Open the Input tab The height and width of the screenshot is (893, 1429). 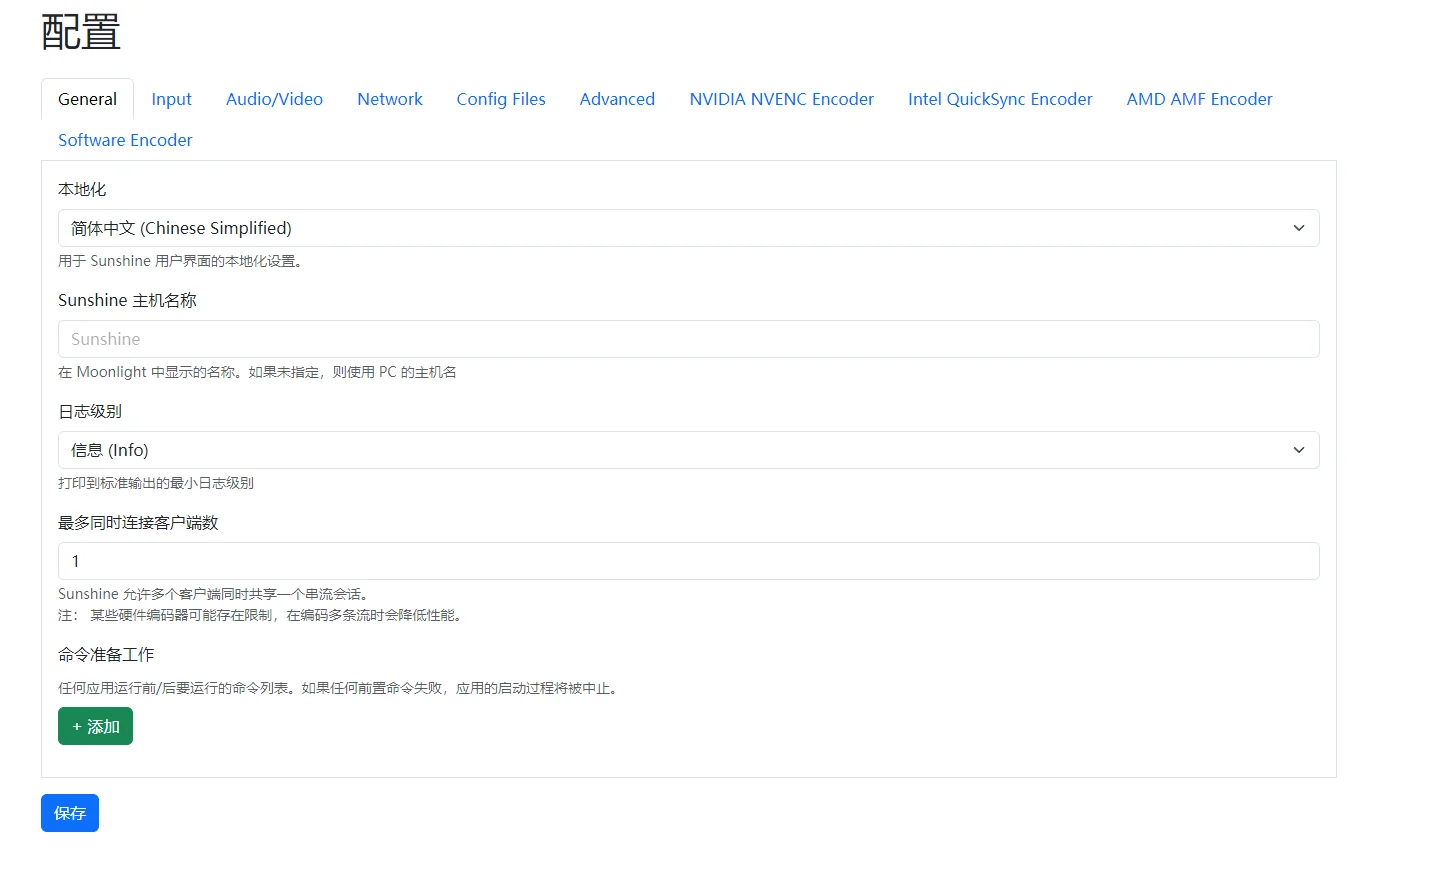click(x=171, y=99)
